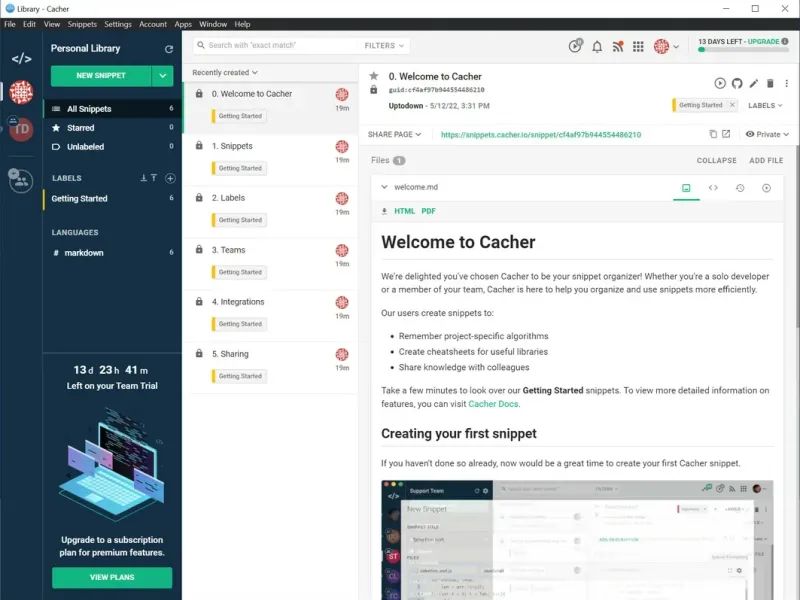Delete snippet with the trash icon
This screenshot has height=600, width=800.
770,83
